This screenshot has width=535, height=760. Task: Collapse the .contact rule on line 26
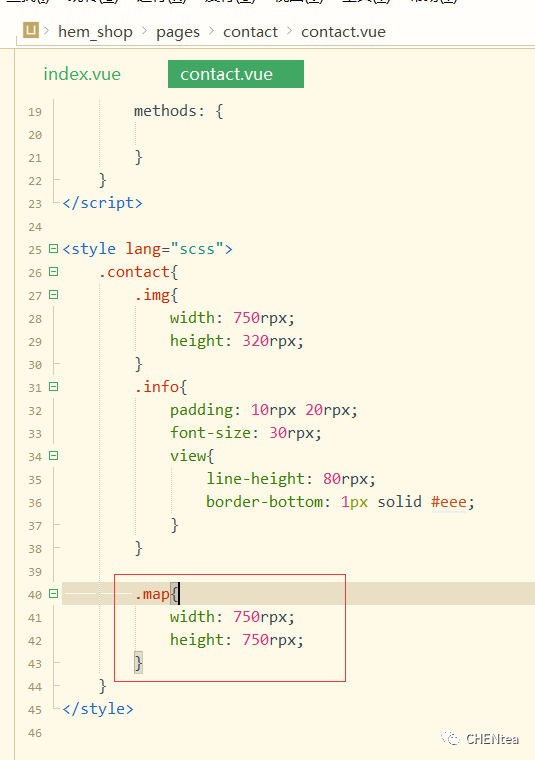click(53, 272)
